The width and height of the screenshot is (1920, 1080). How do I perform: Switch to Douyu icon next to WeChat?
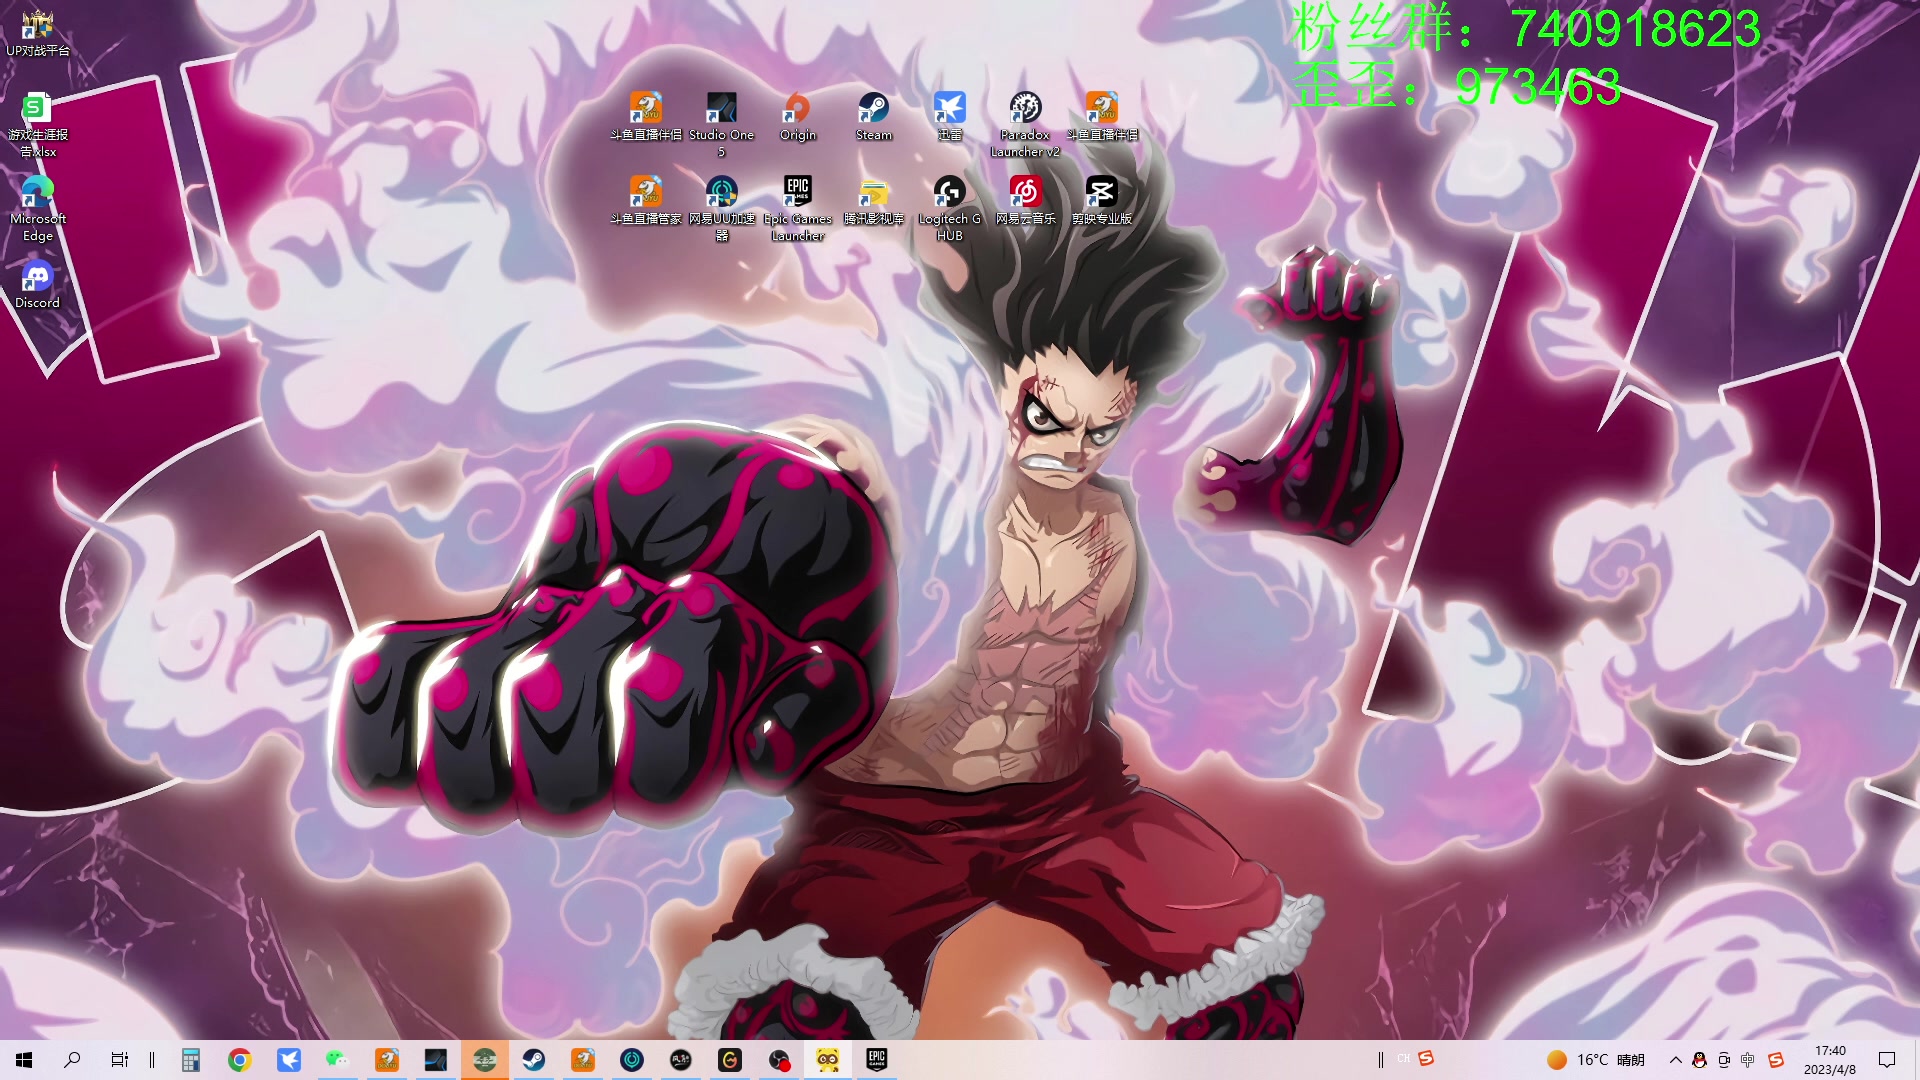[387, 1060]
